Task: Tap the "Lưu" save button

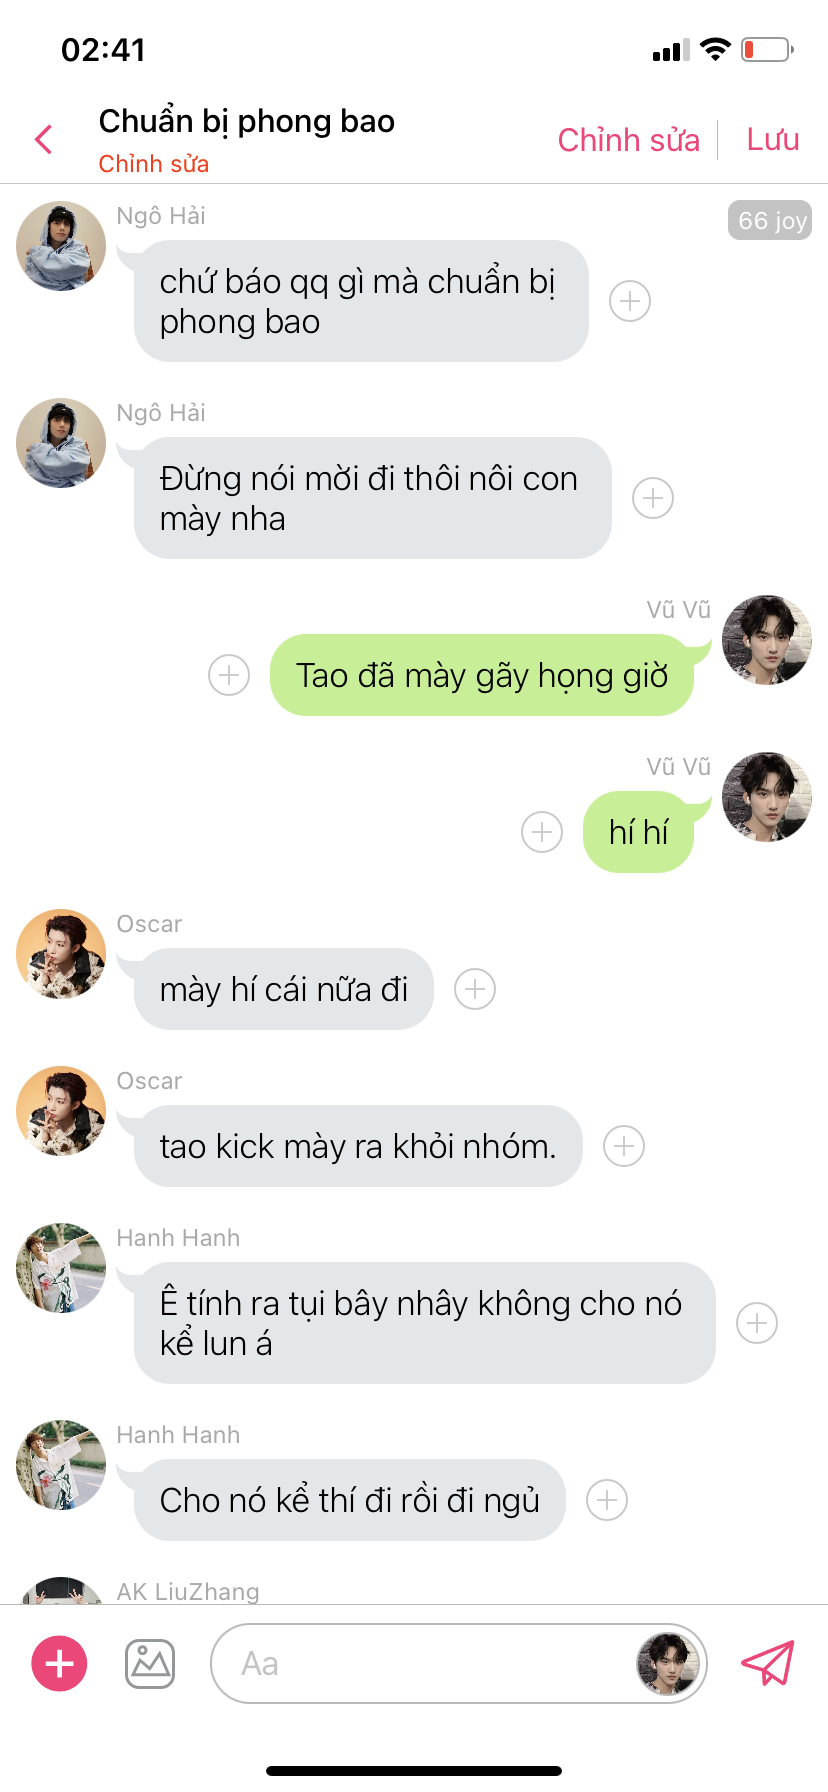Action: tap(773, 140)
